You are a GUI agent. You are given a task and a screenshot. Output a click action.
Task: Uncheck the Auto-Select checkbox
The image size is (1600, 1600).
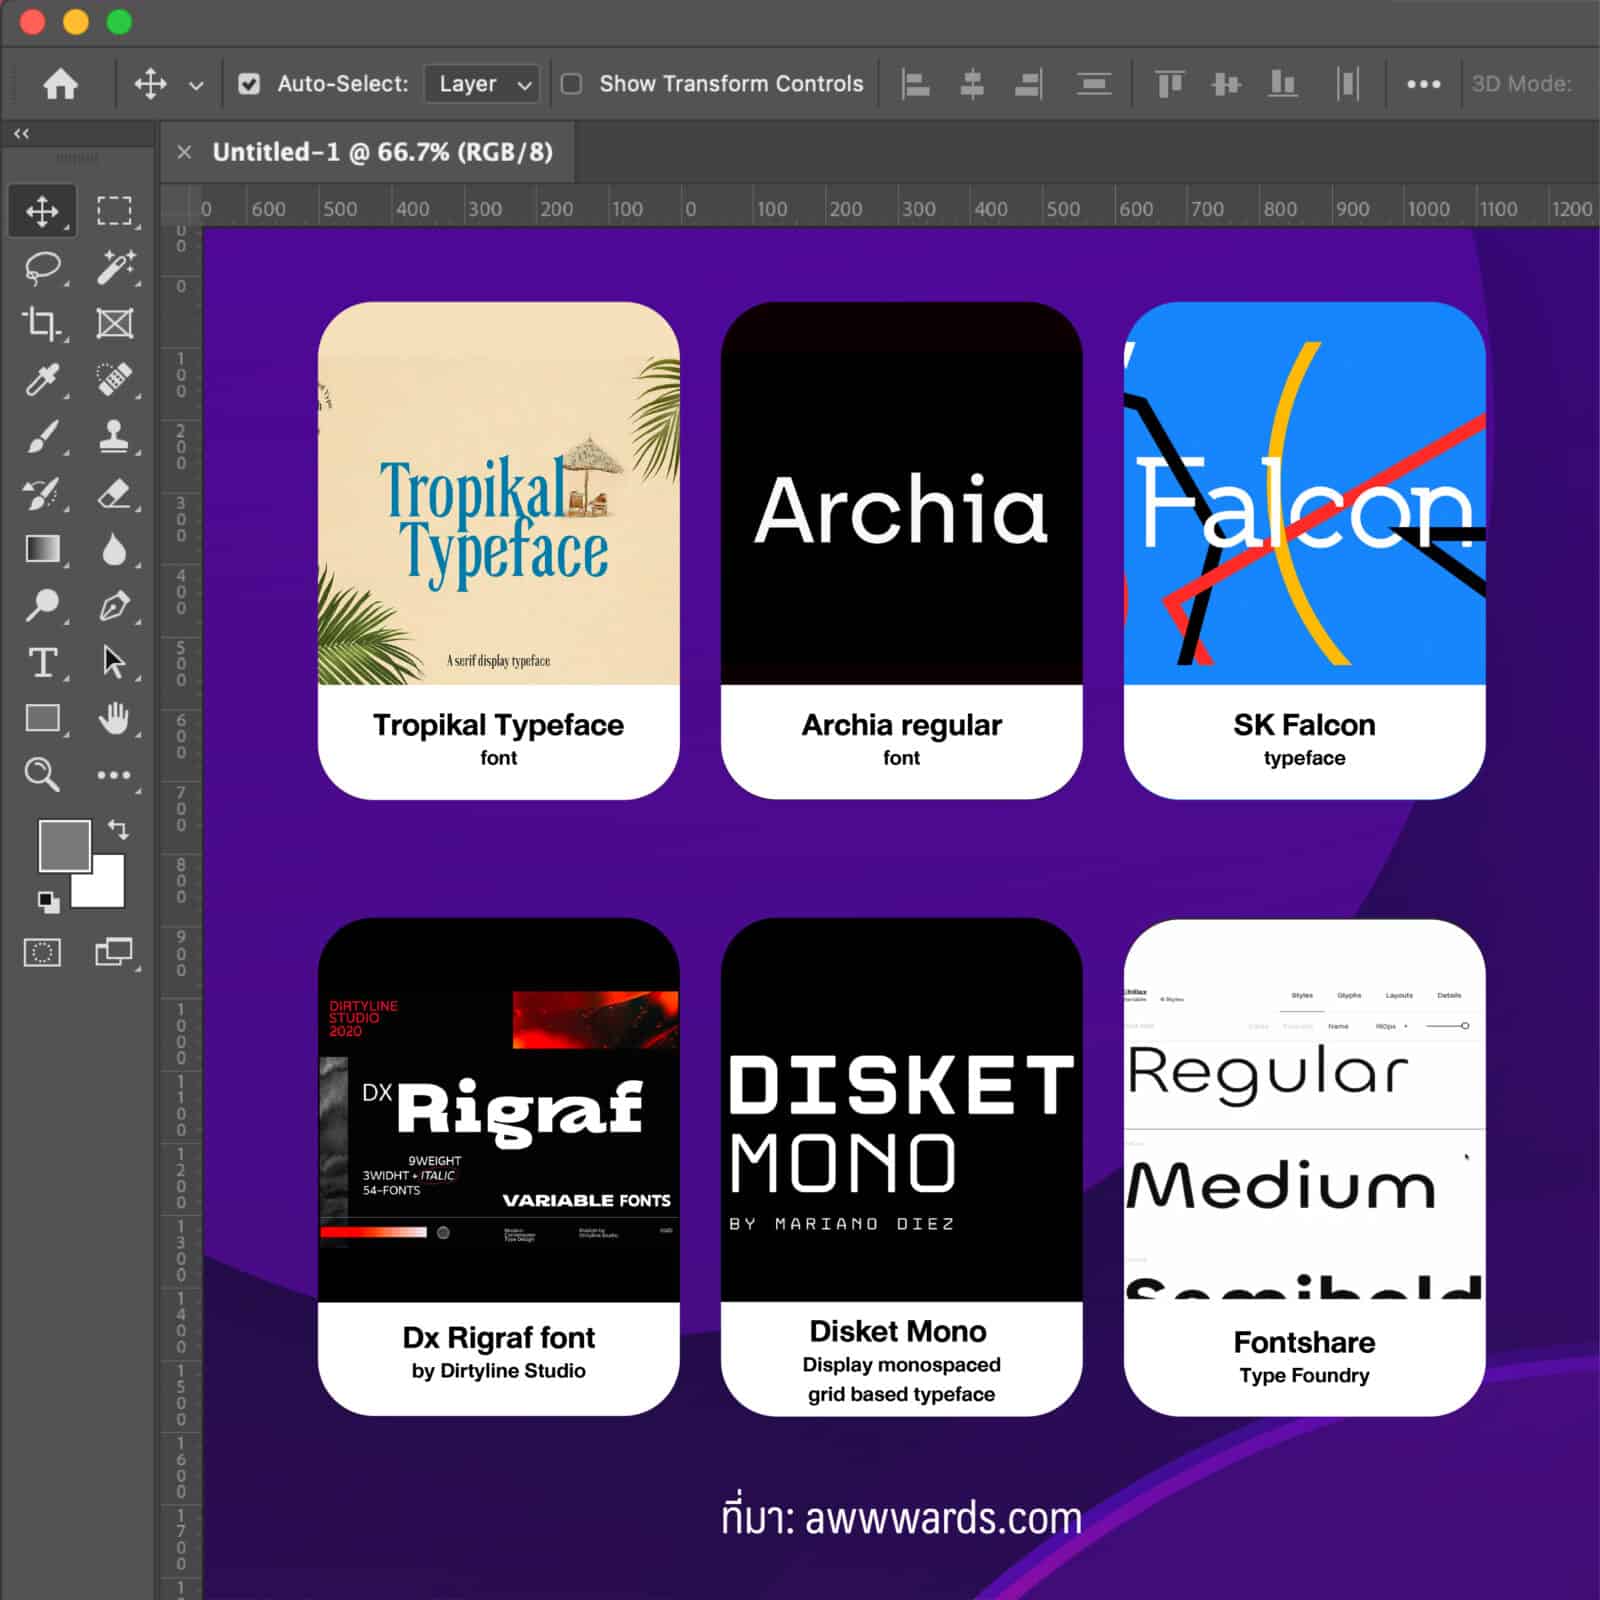coord(249,84)
